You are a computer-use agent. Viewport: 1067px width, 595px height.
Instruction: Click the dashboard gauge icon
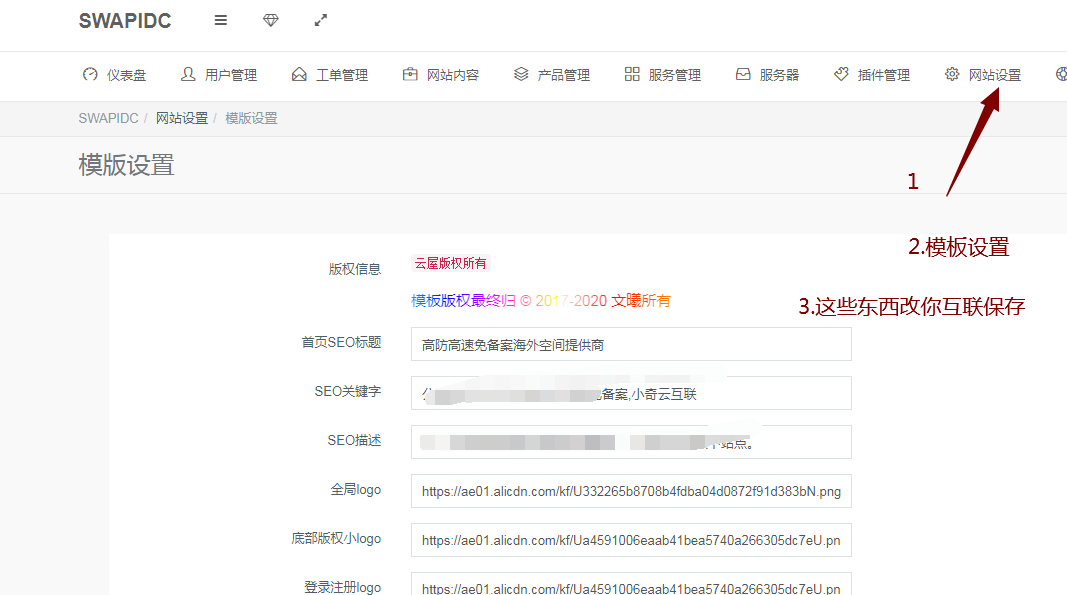pyautogui.click(x=90, y=75)
